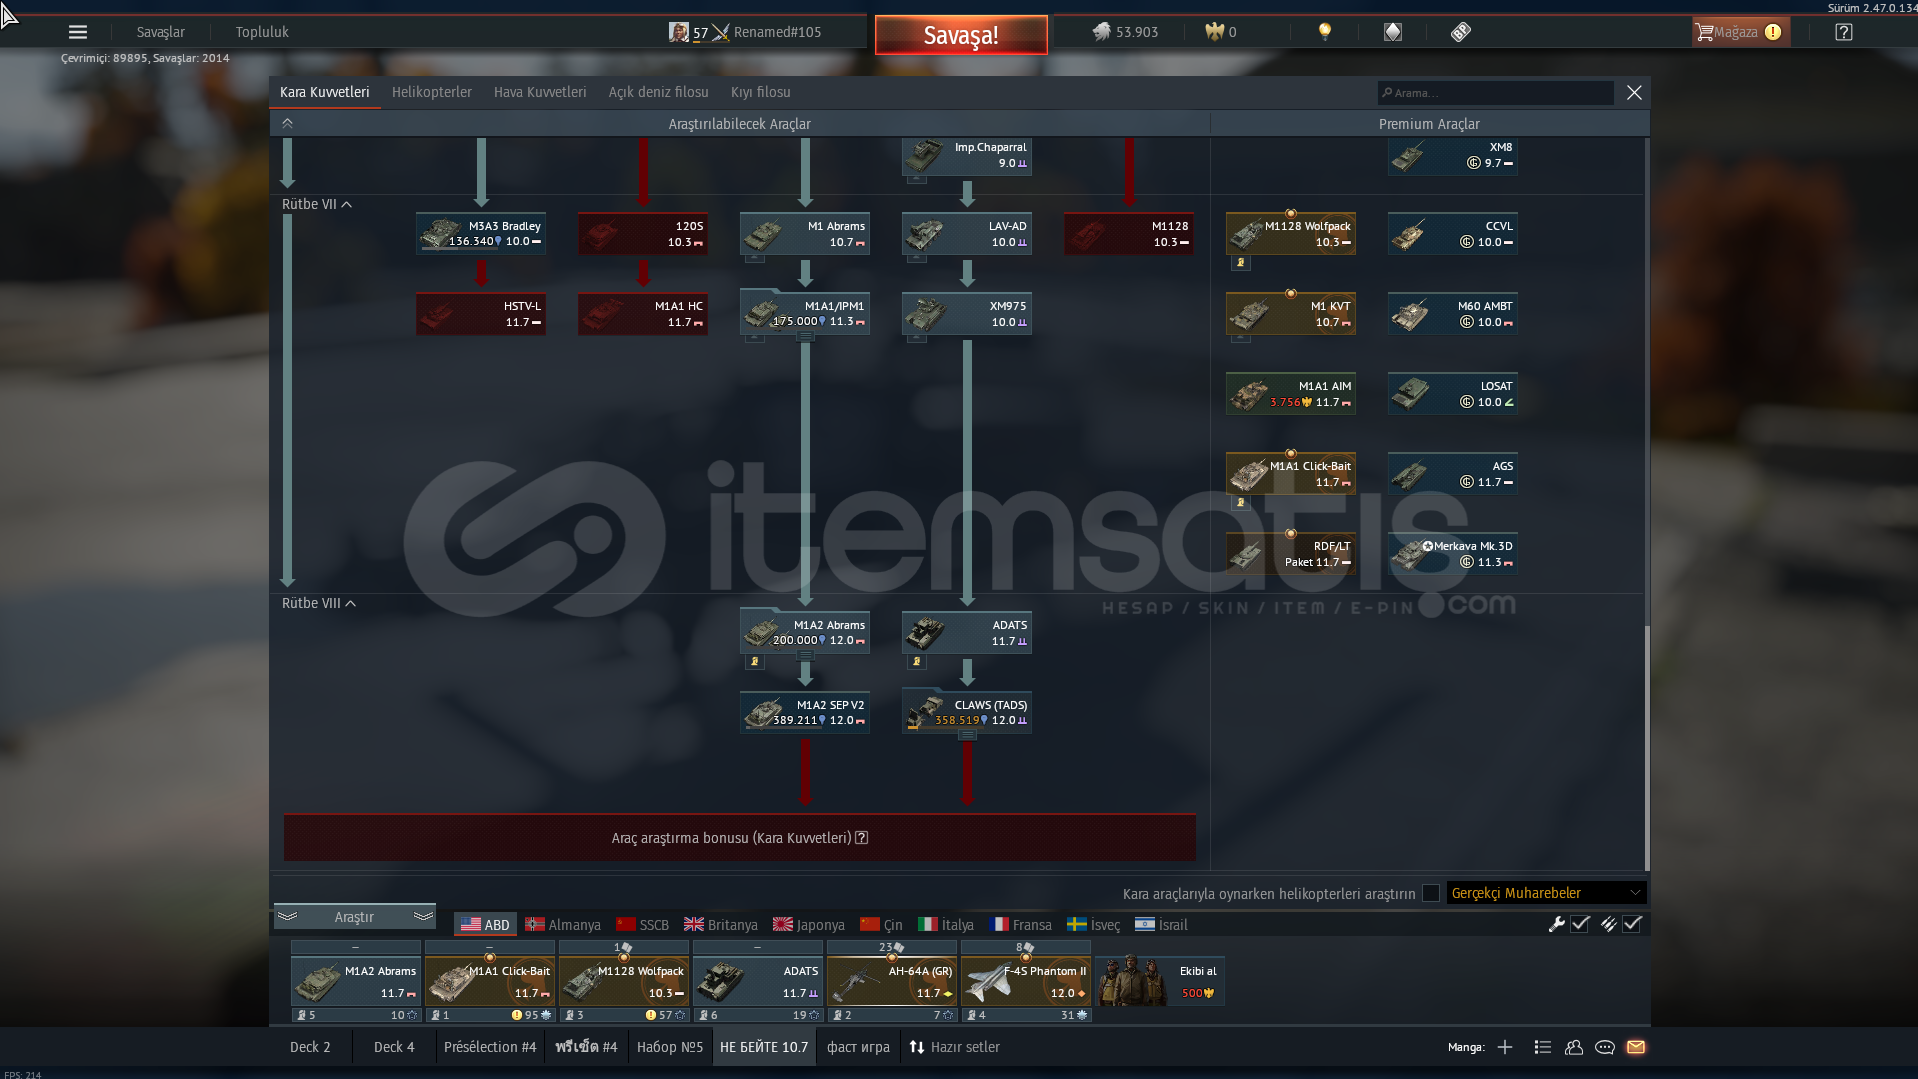
Task: Switch to Deck 4 preset
Action: 394,1047
